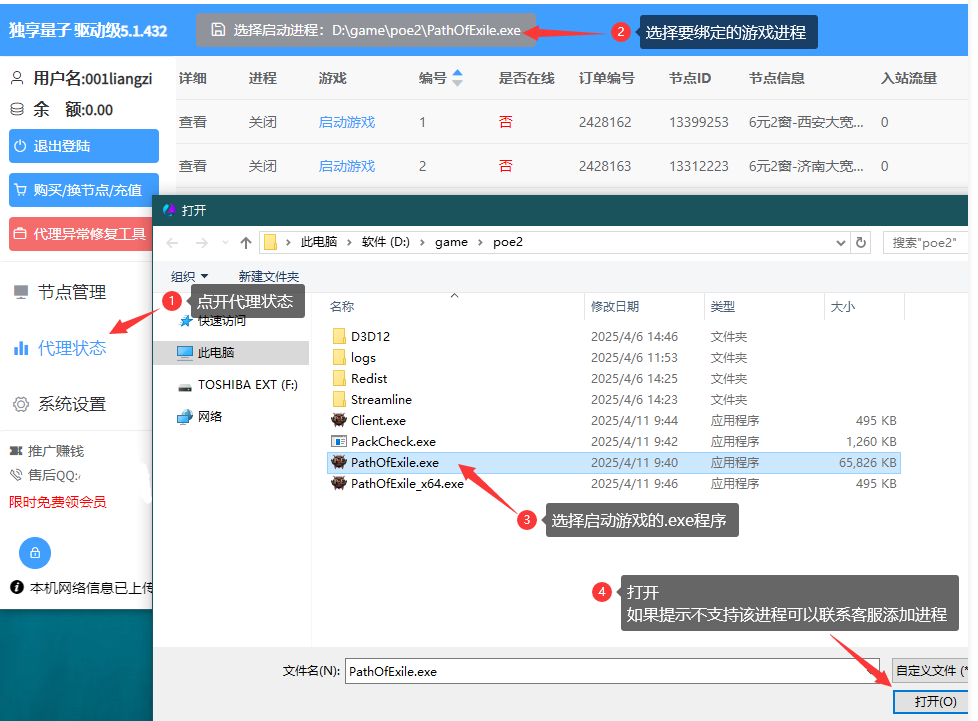Expand chevron after game in breadcrumb
The height and width of the screenshot is (721, 978).
(x=480, y=242)
